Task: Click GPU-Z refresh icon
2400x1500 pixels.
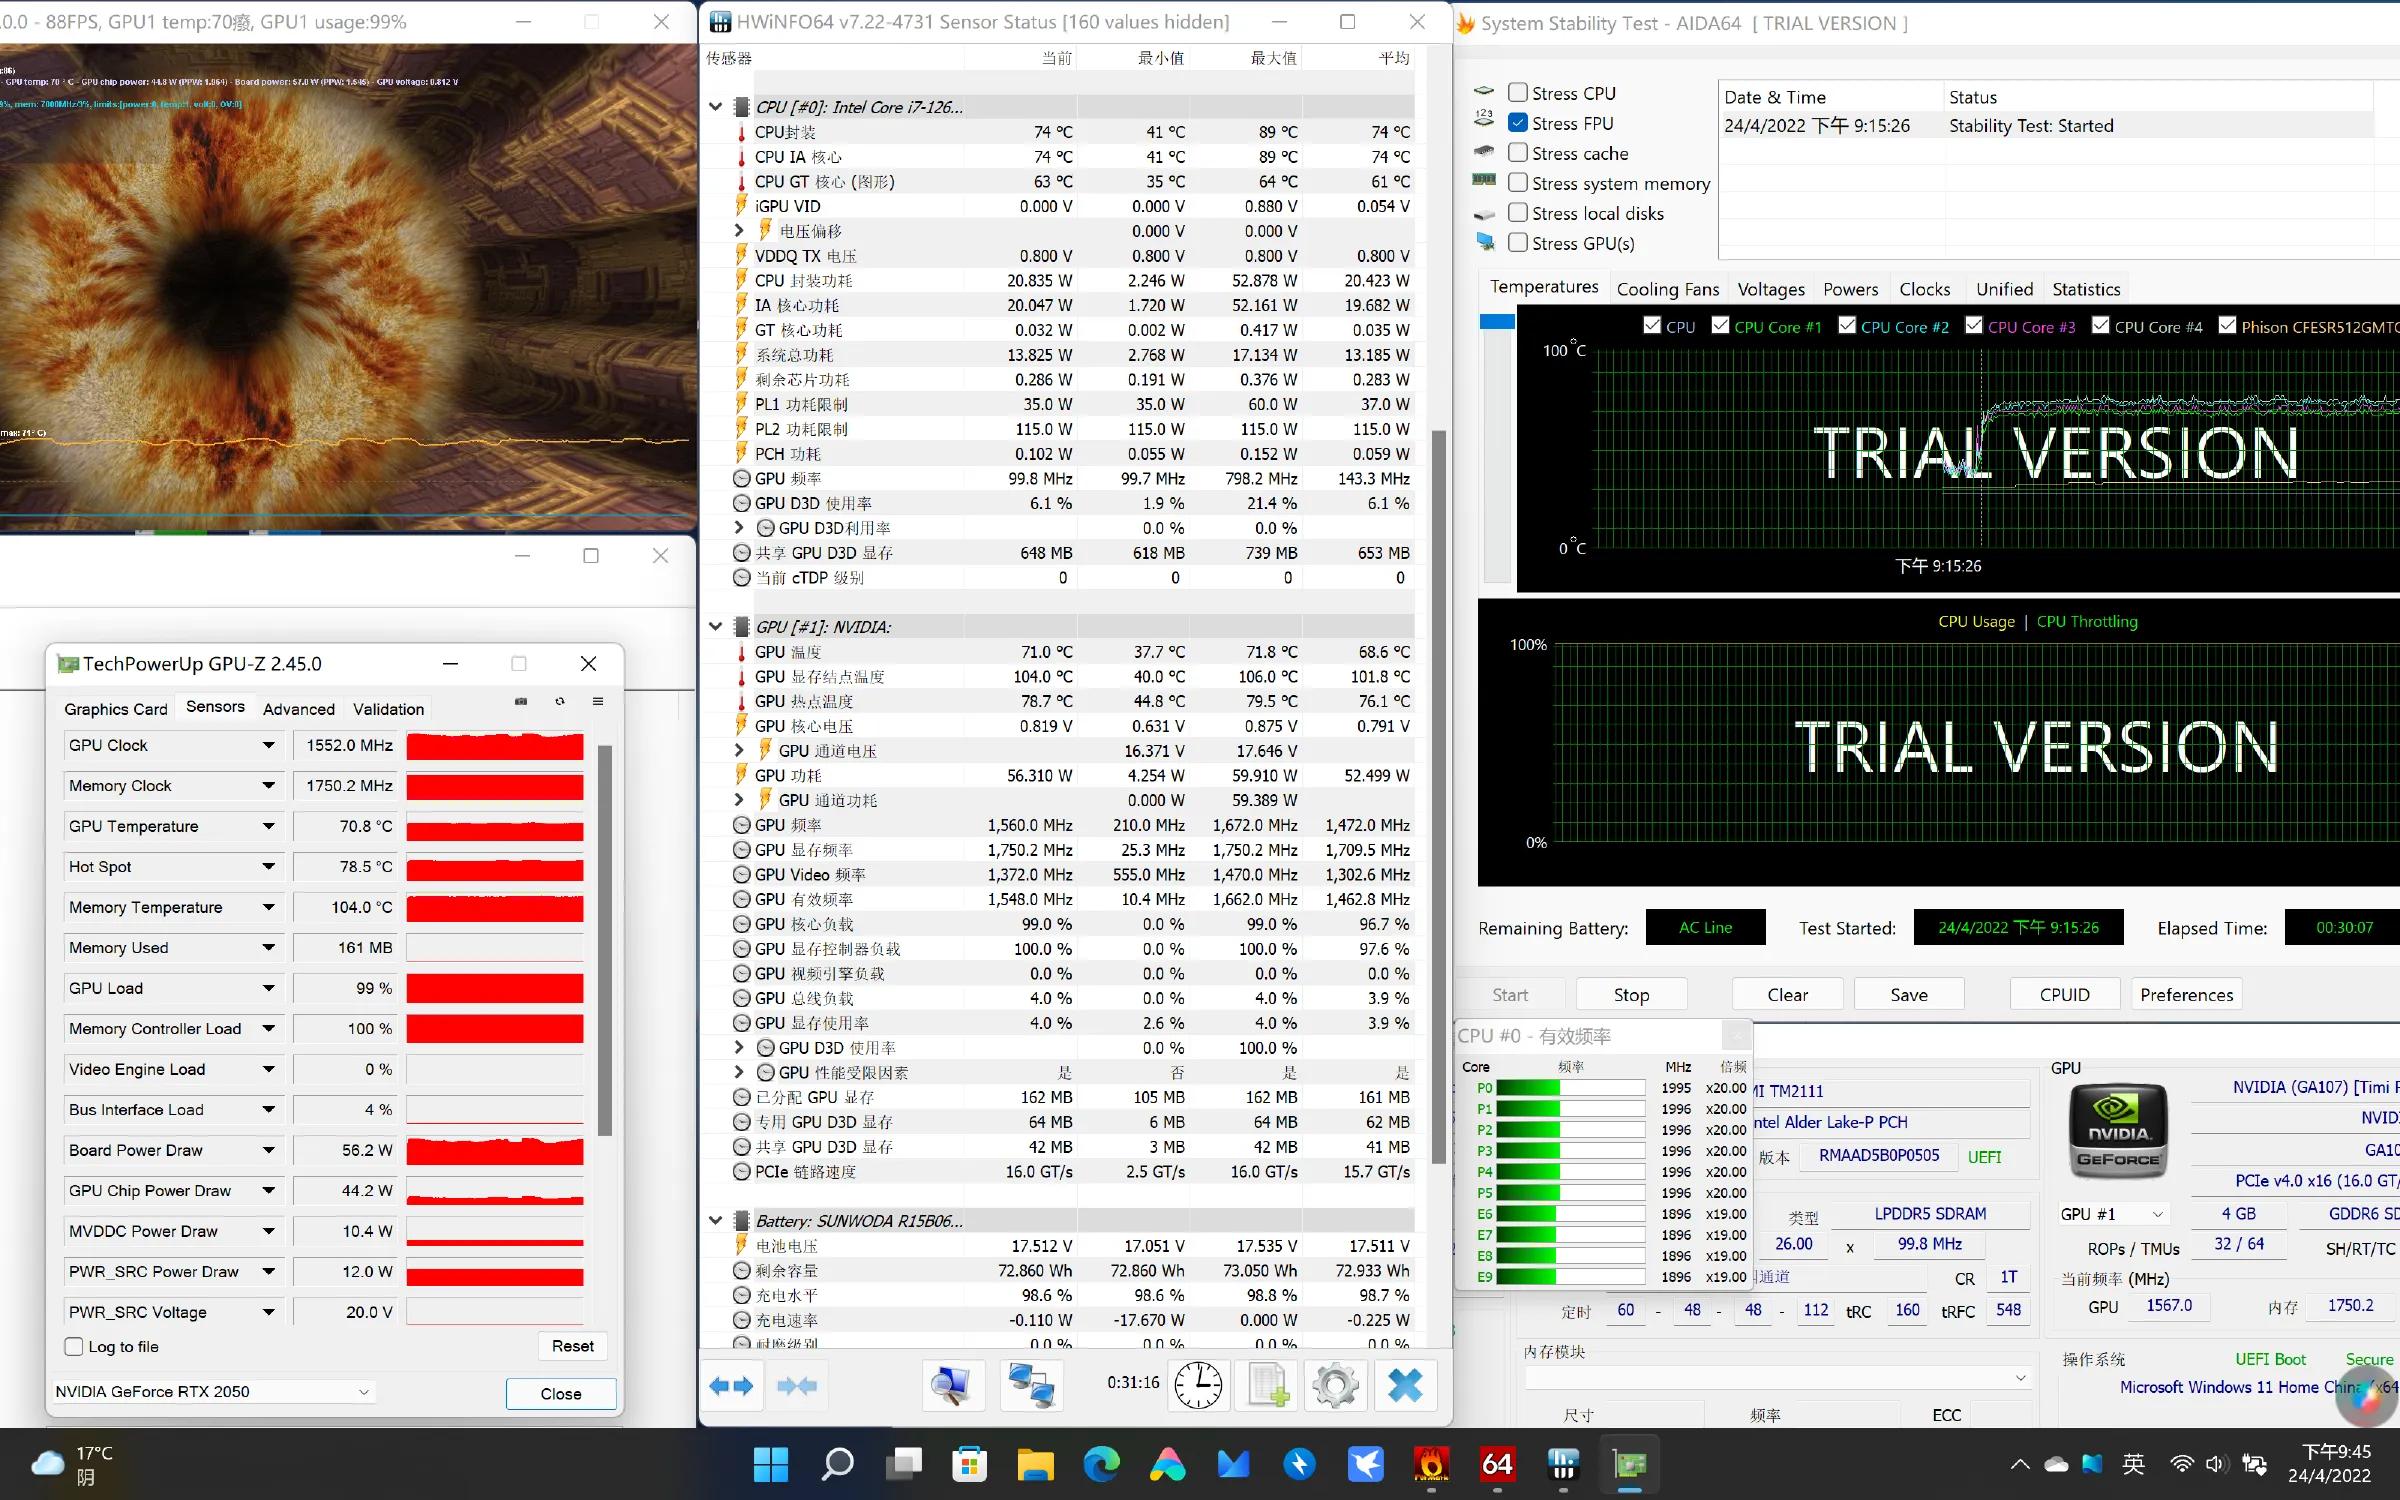Action: point(560,701)
